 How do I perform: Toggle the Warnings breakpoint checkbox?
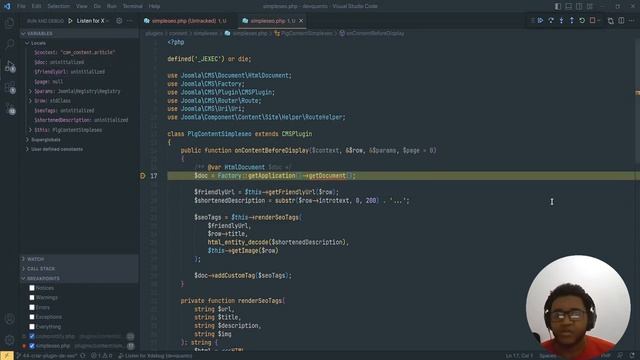point(32,298)
